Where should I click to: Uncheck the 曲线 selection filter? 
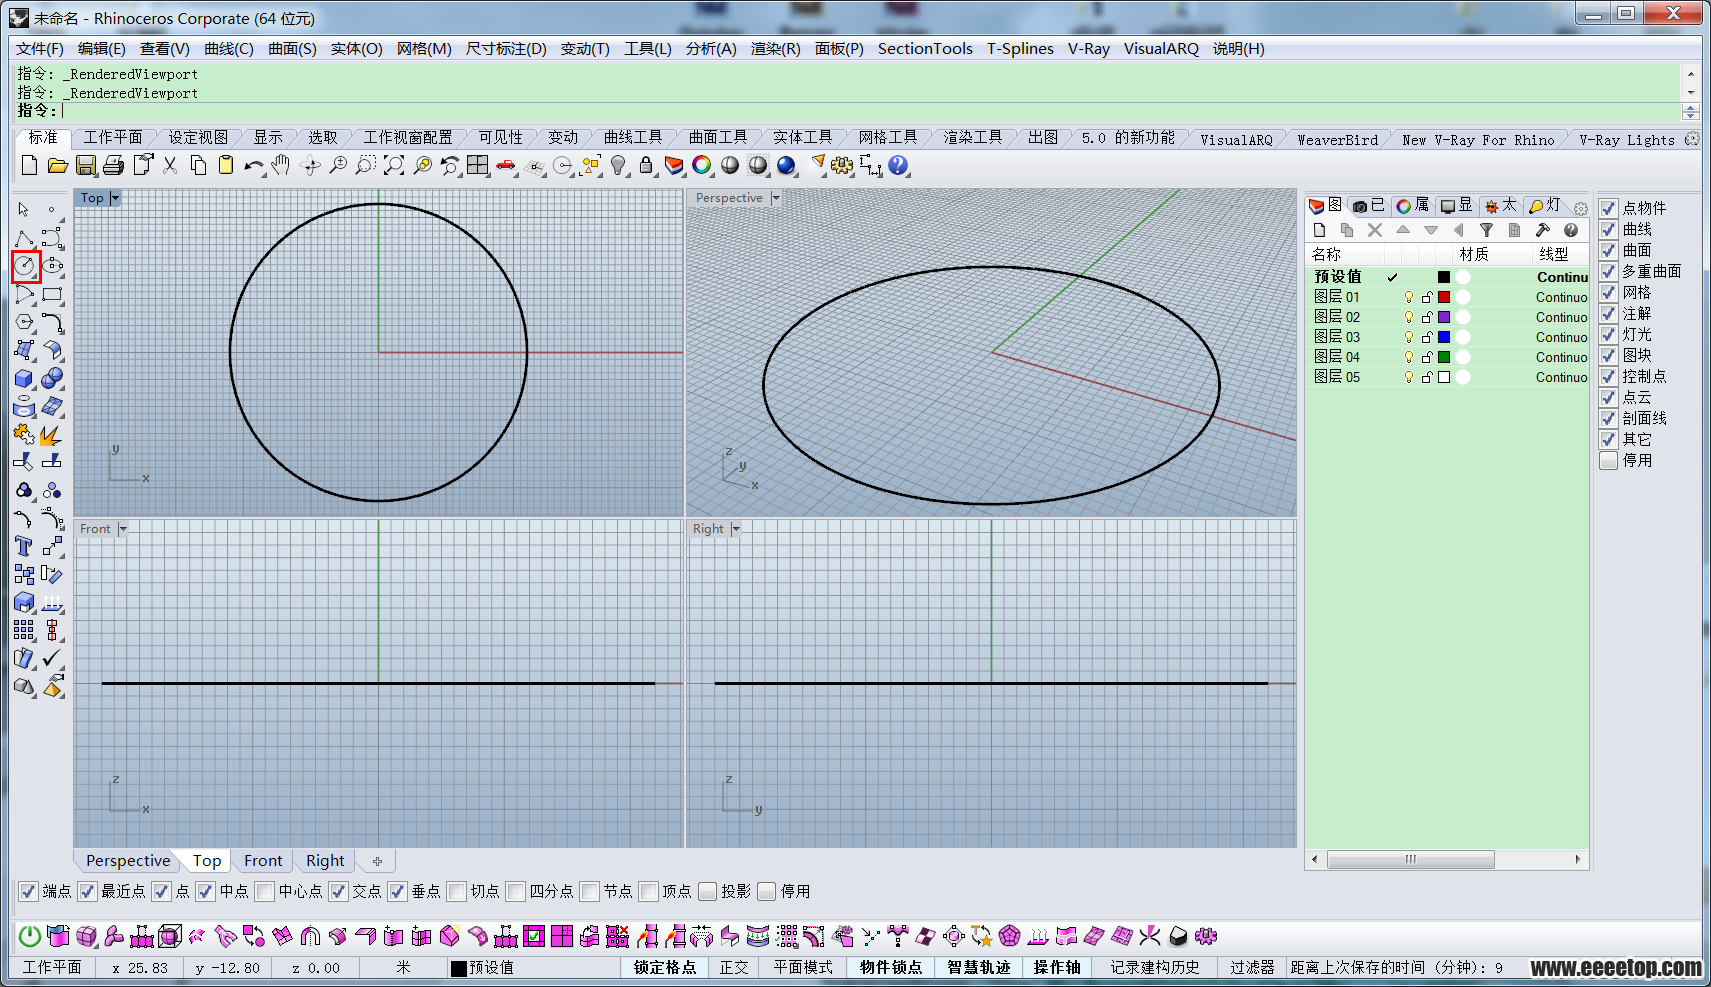pyautogui.click(x=1608, y=229)
